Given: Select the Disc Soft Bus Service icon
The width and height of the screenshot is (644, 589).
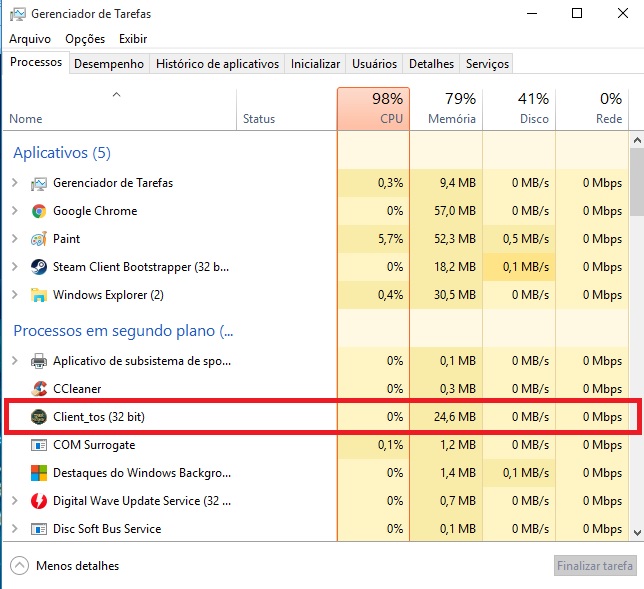Looking at the screenshot, I should pos(39,529).
